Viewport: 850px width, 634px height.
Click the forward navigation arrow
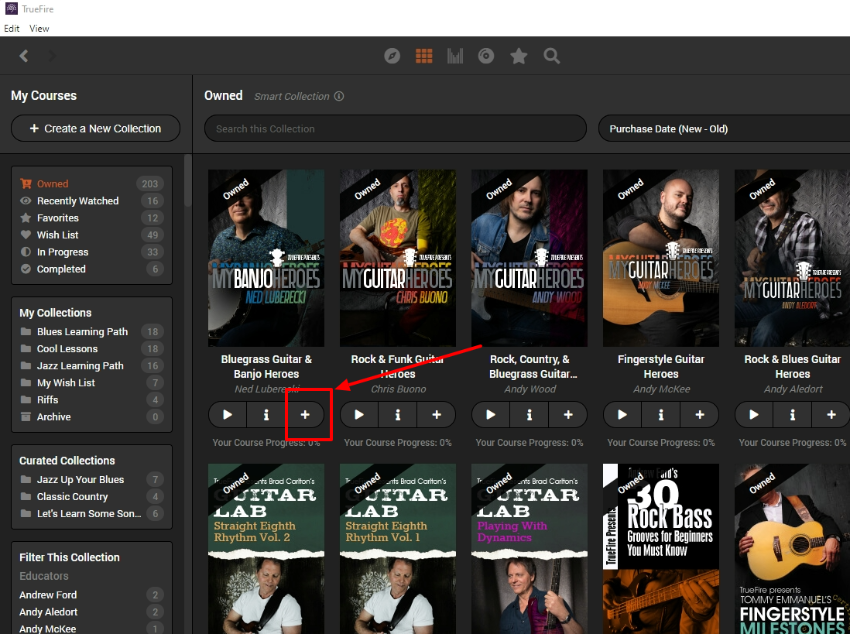[x=51, y=56]
